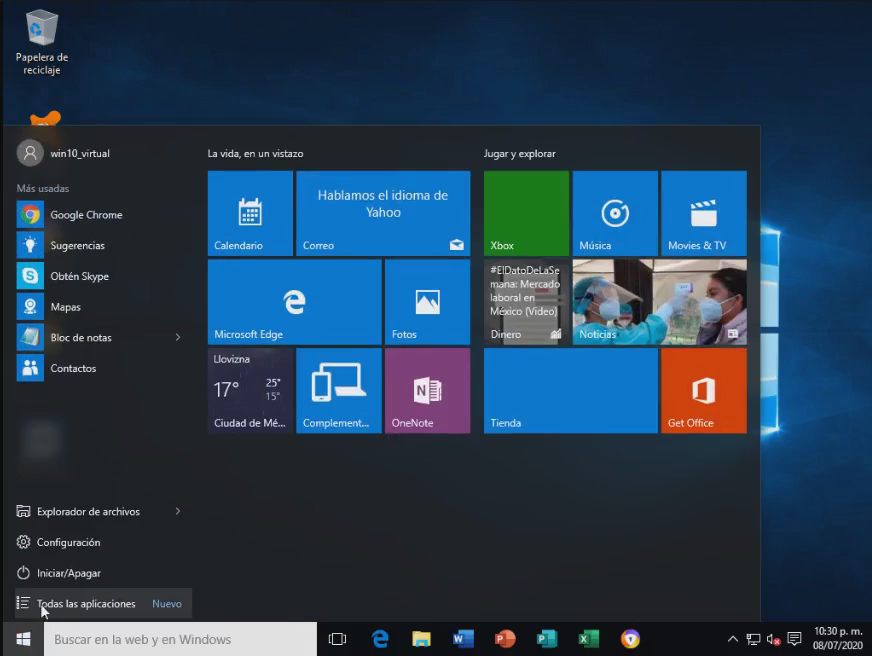Viewport: 872px width, 656px height.
Task: Expand Bloc de notas jump list arrow
Action: (178, 338)
